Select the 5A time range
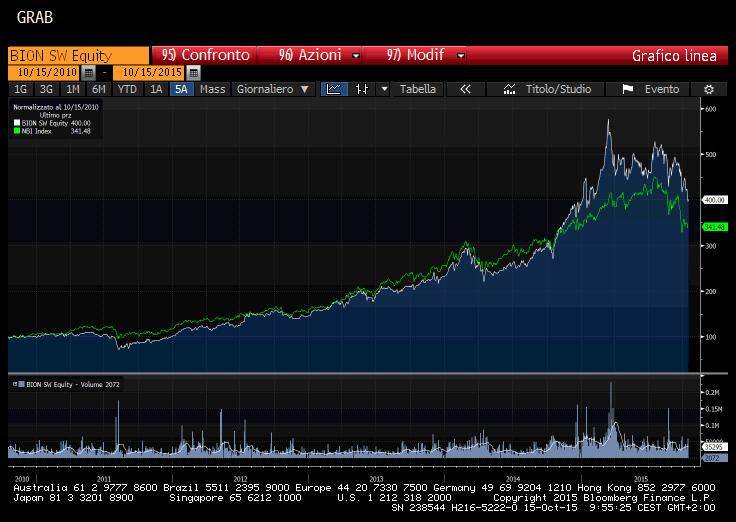The image size is (736, 522). pos(182,89)
